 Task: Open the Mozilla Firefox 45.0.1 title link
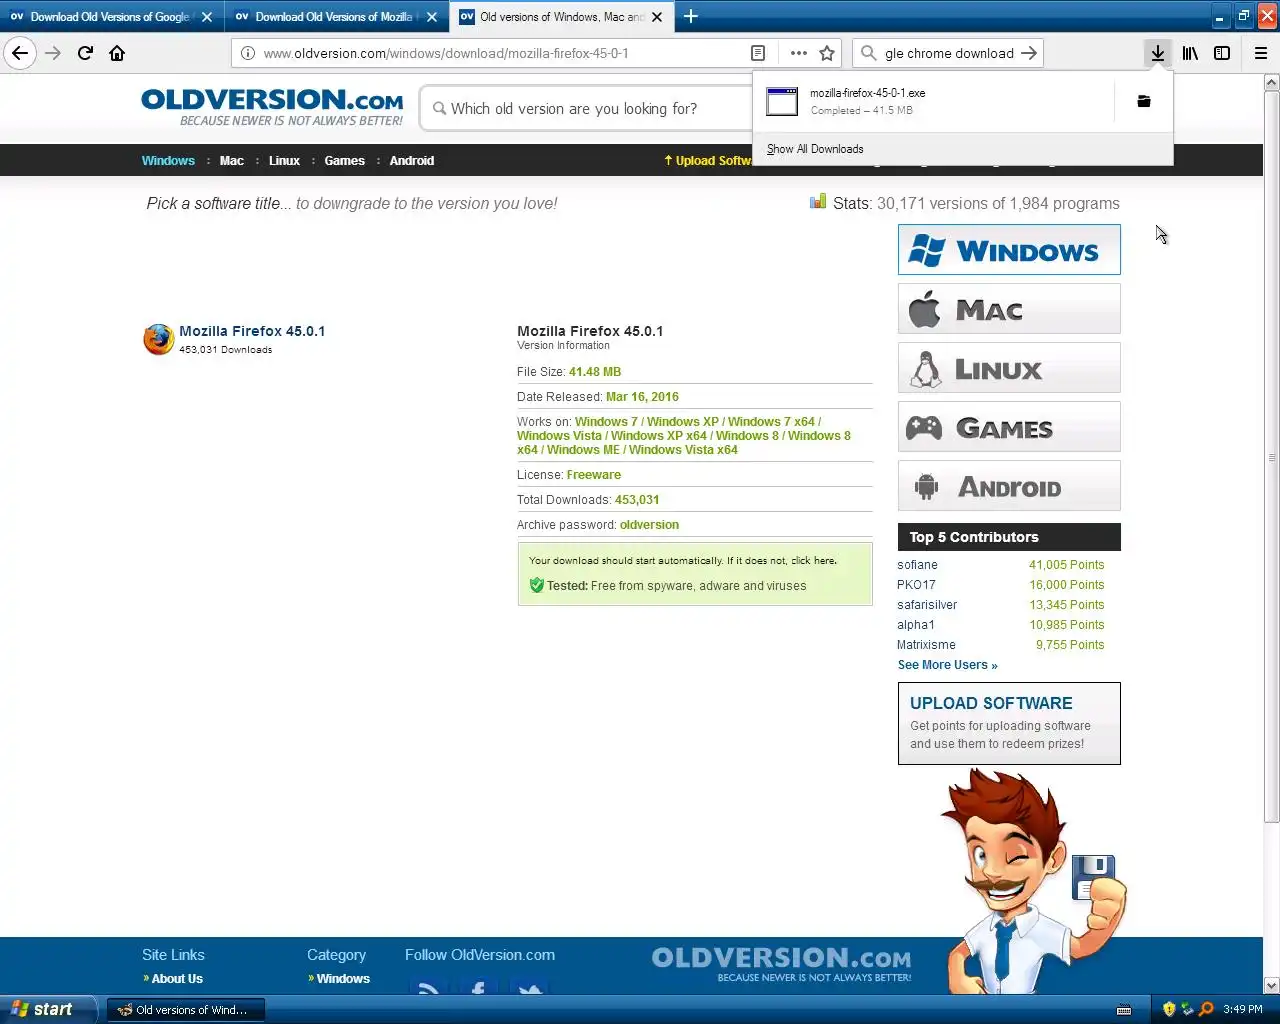click(x=252, y=331)
